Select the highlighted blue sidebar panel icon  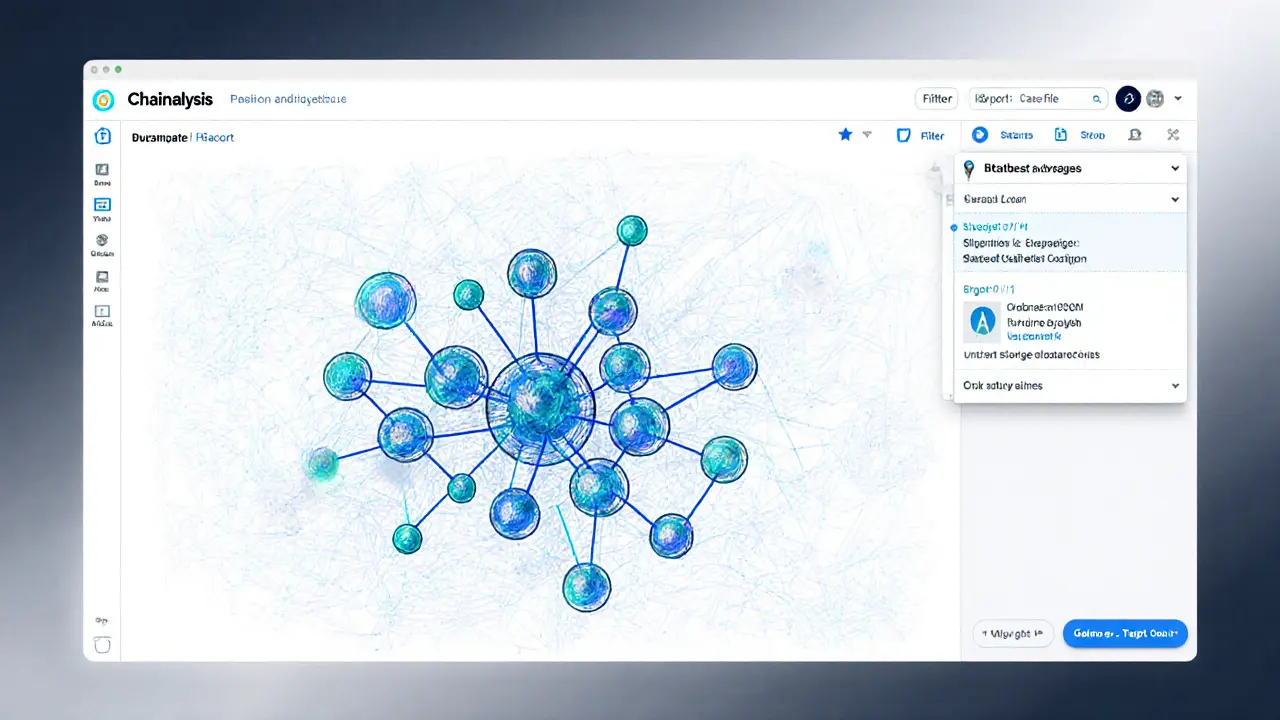pos(102,204)
